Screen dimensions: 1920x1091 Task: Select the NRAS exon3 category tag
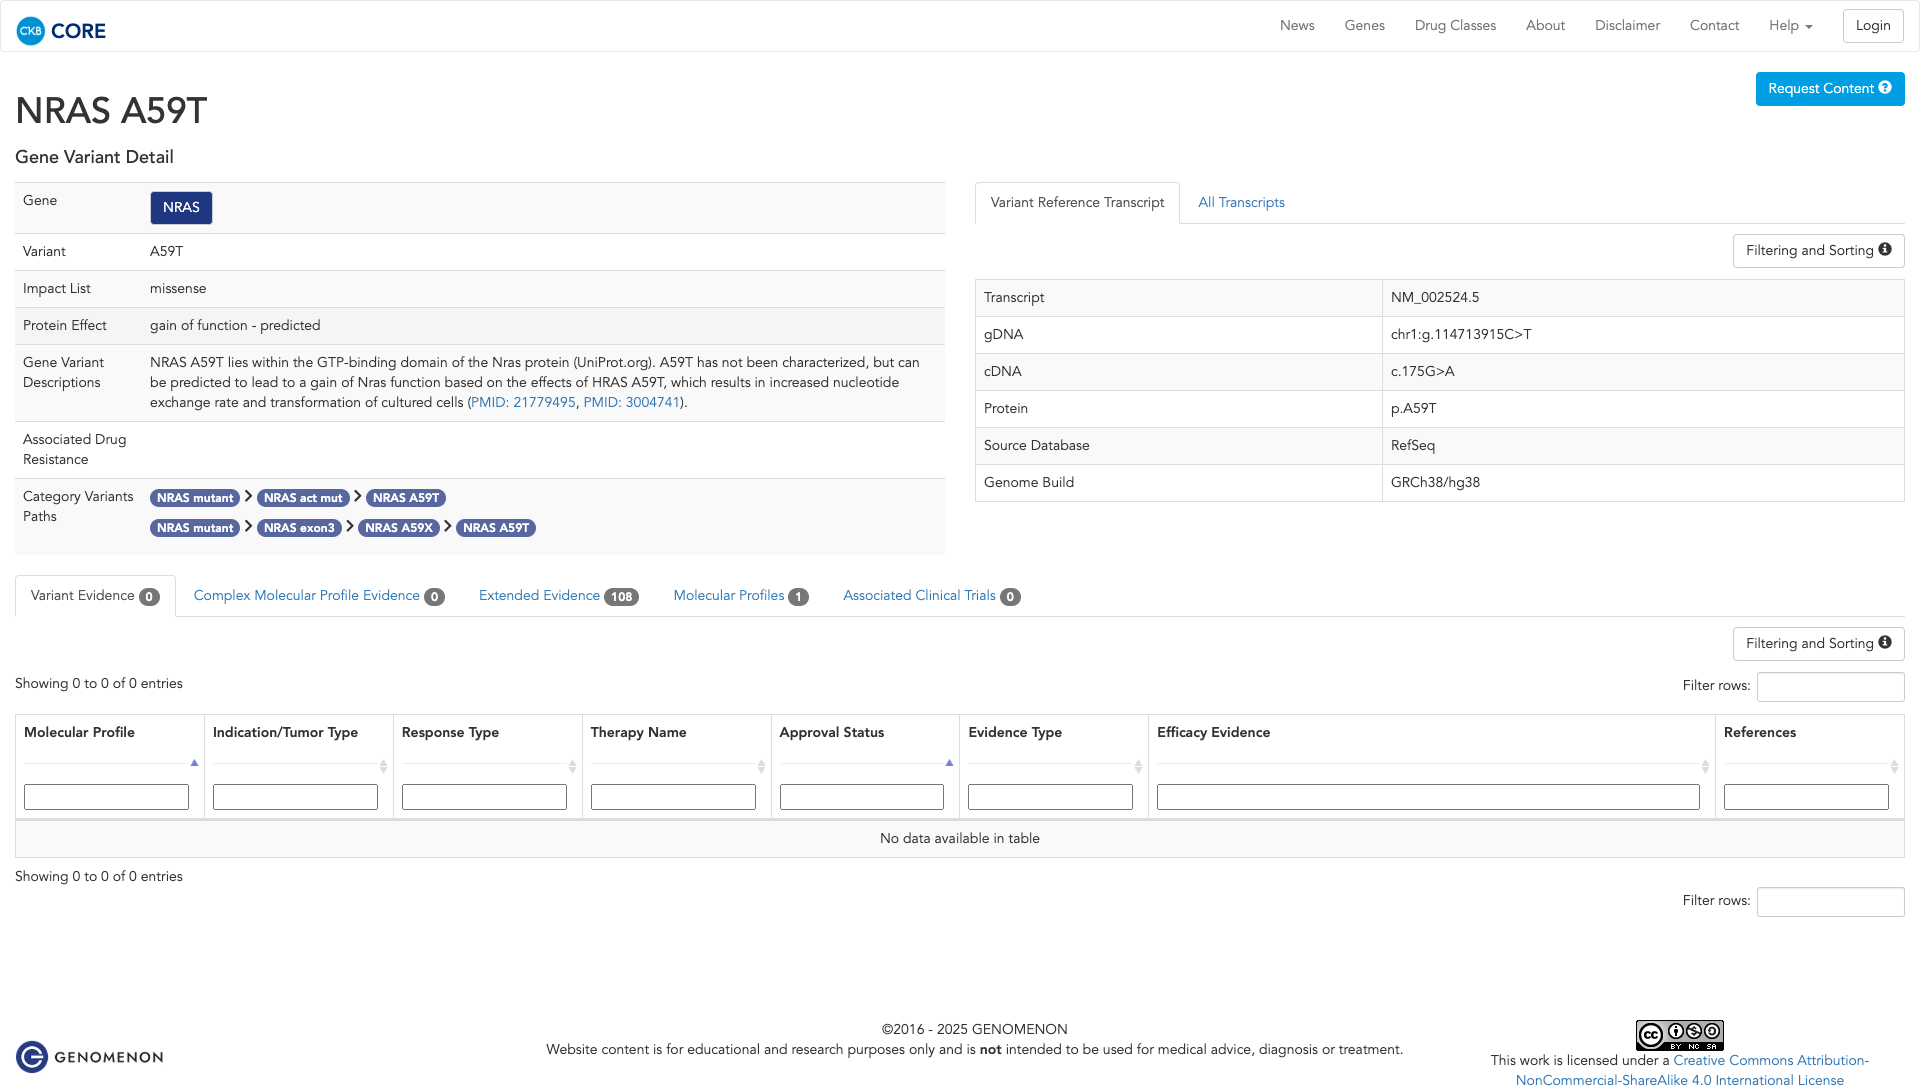[x=299, y=528]
